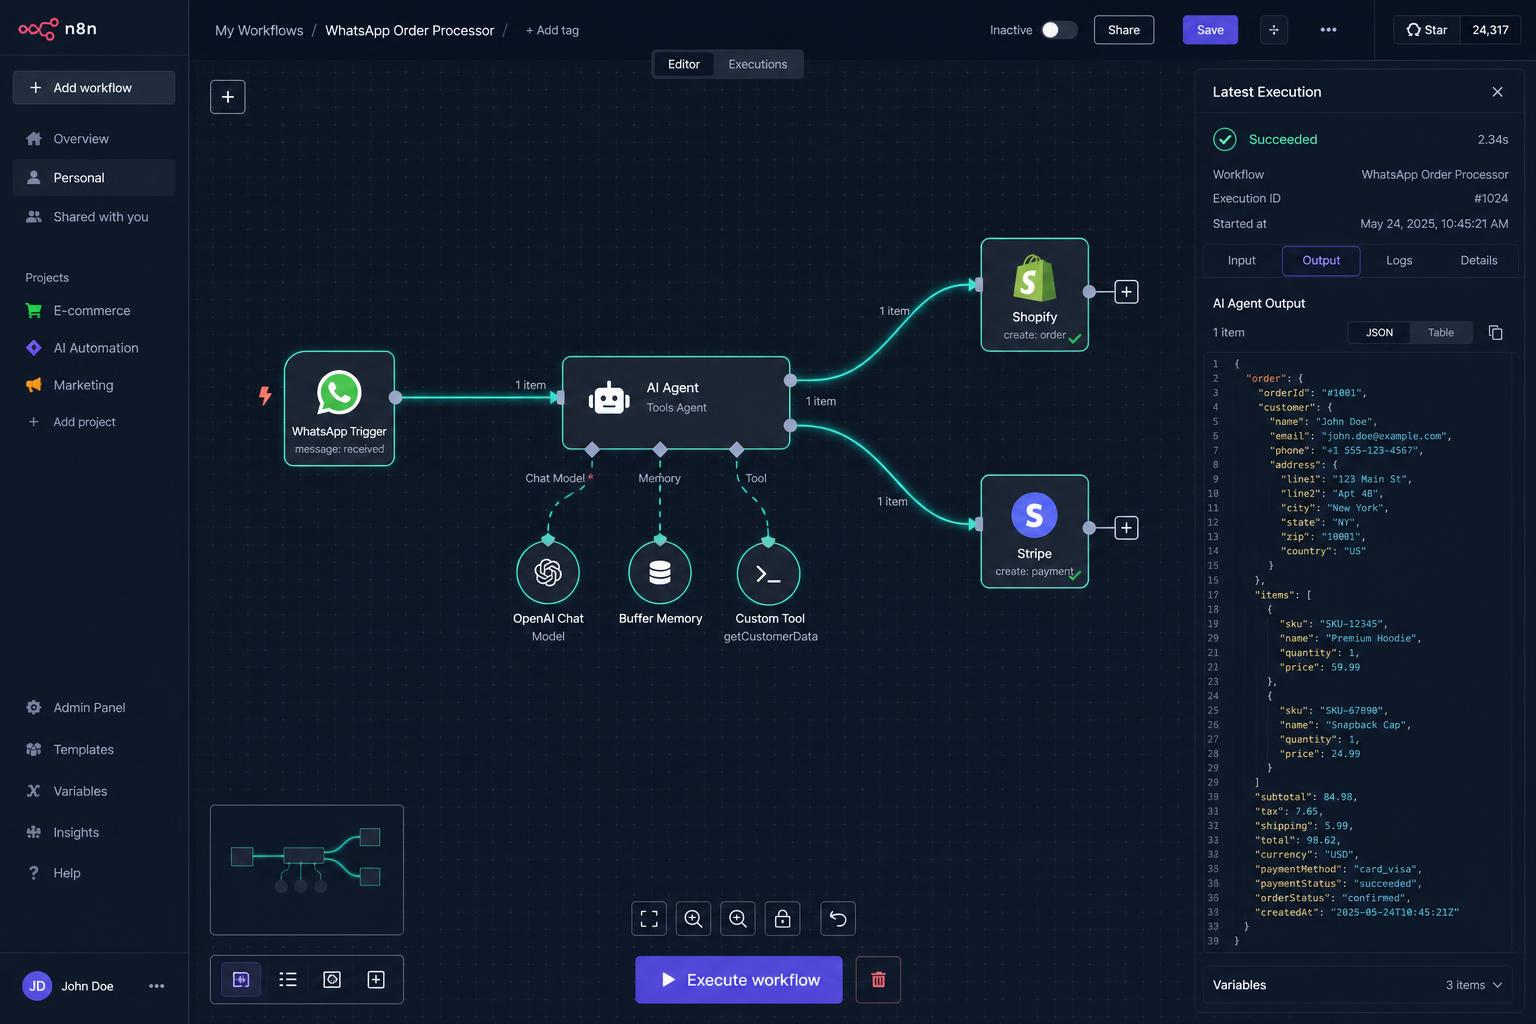Click the red trash delete icon
This screenshot has height=1024, width=1536.
878,980
